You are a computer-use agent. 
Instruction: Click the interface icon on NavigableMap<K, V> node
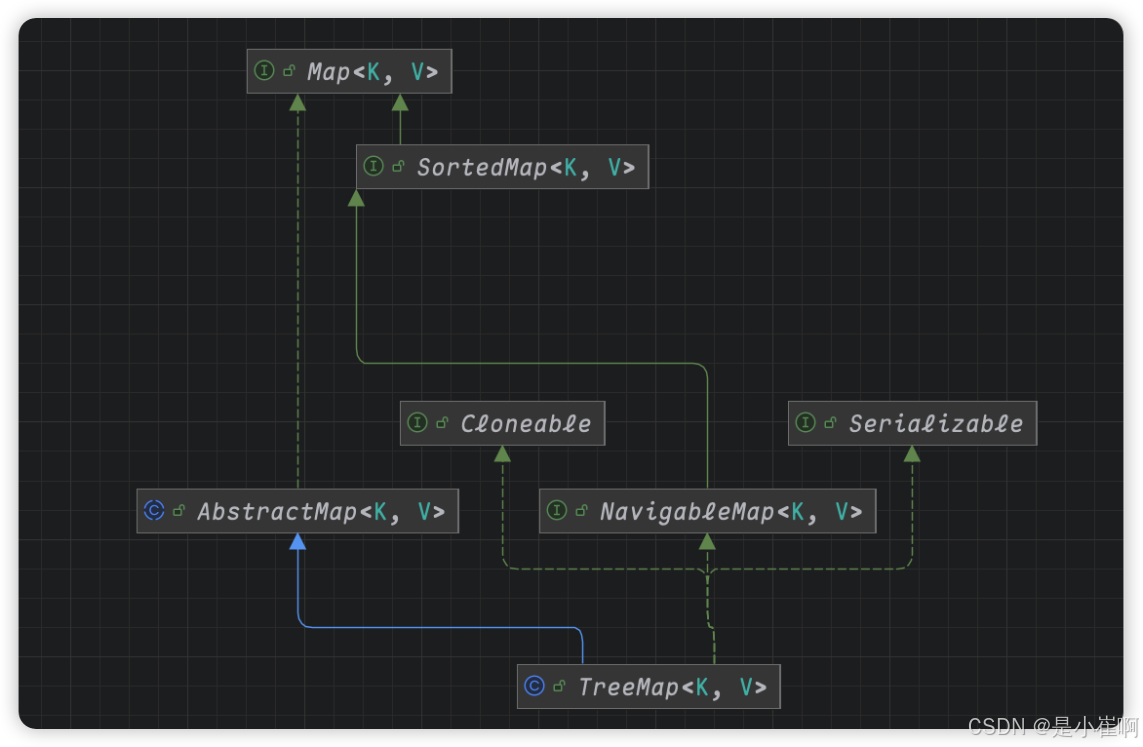click(556, 511)
